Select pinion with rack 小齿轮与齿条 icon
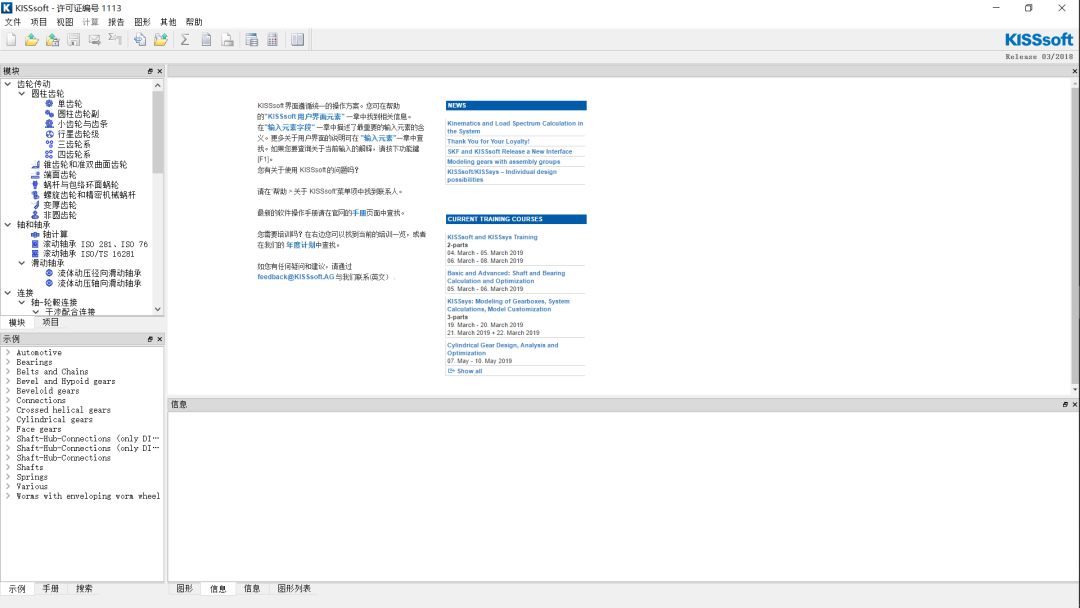 point(50,124)
